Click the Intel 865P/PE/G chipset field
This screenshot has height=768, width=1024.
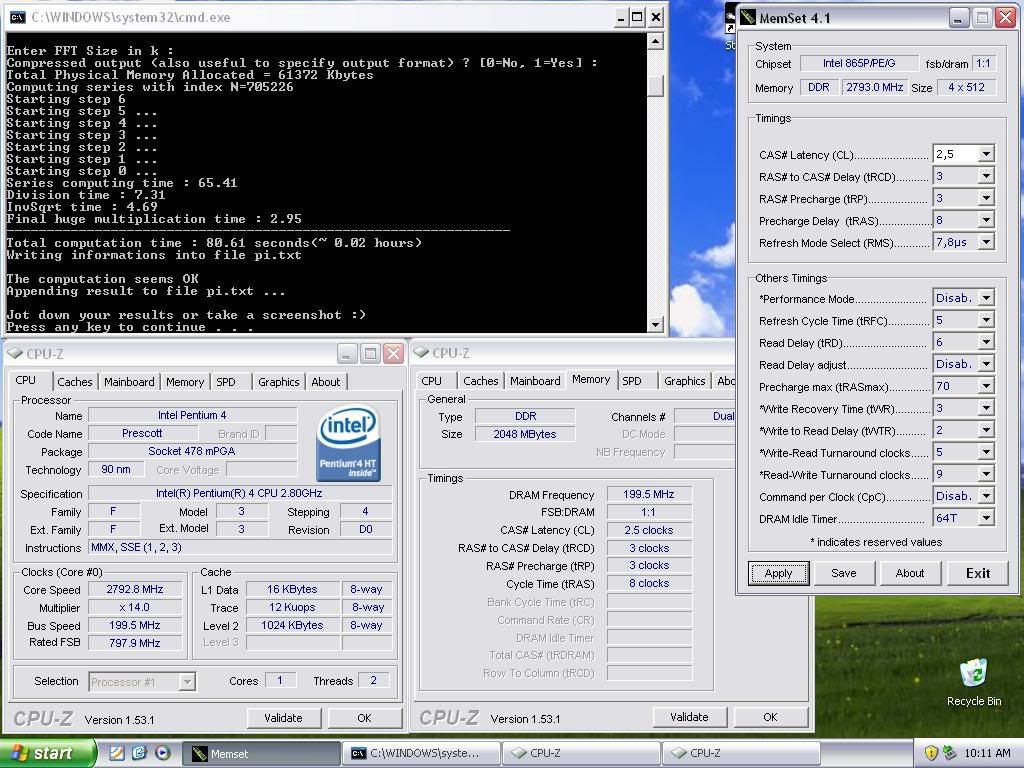(859, 63)
